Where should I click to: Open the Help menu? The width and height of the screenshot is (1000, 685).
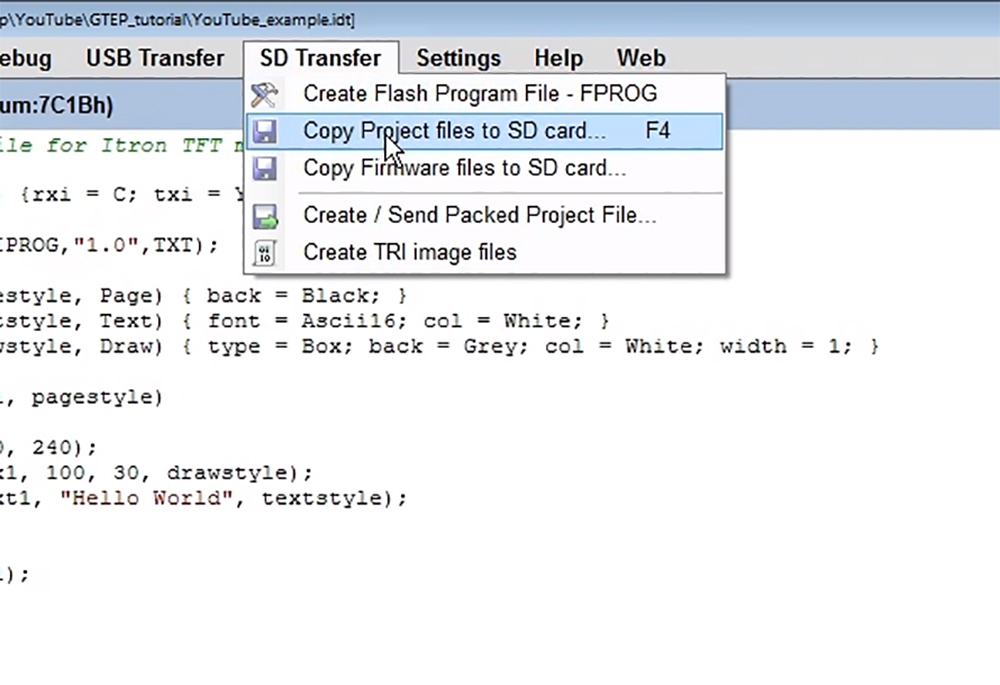click(558, 58)
